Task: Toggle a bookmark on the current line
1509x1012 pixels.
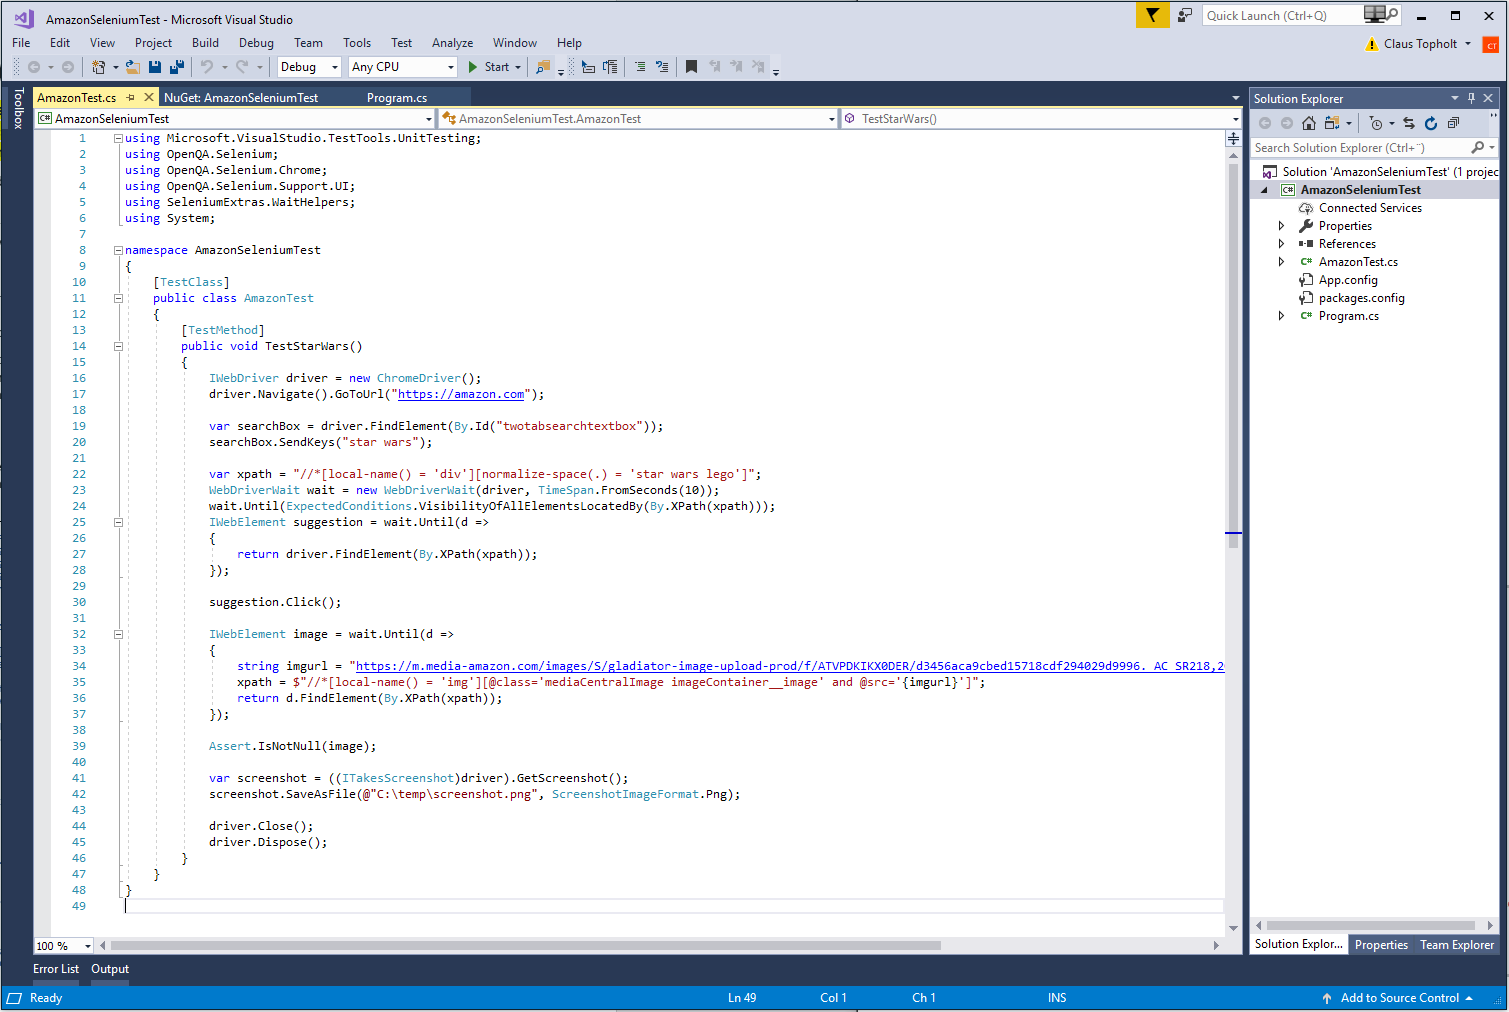Action: click(x=691, y=67)
